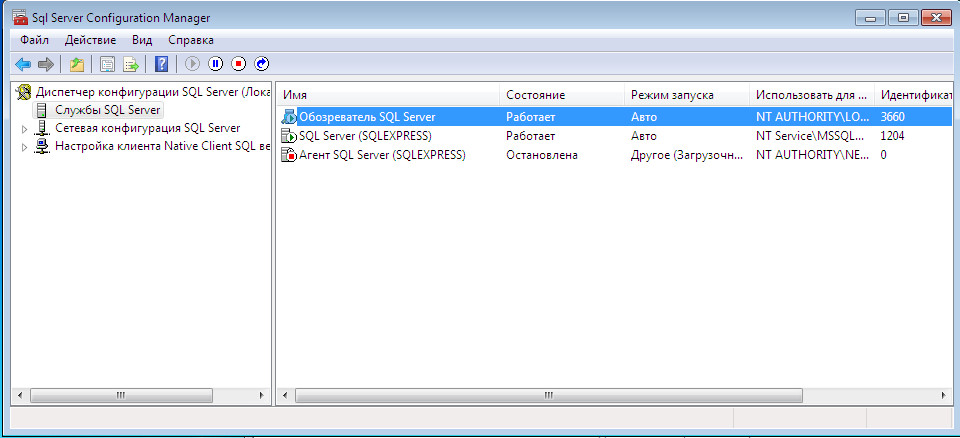The width and height of the screenshot is (960, 438).
Task: Click right arrow of the tree pane scrollbar
Action: click(x=262, y=396)
